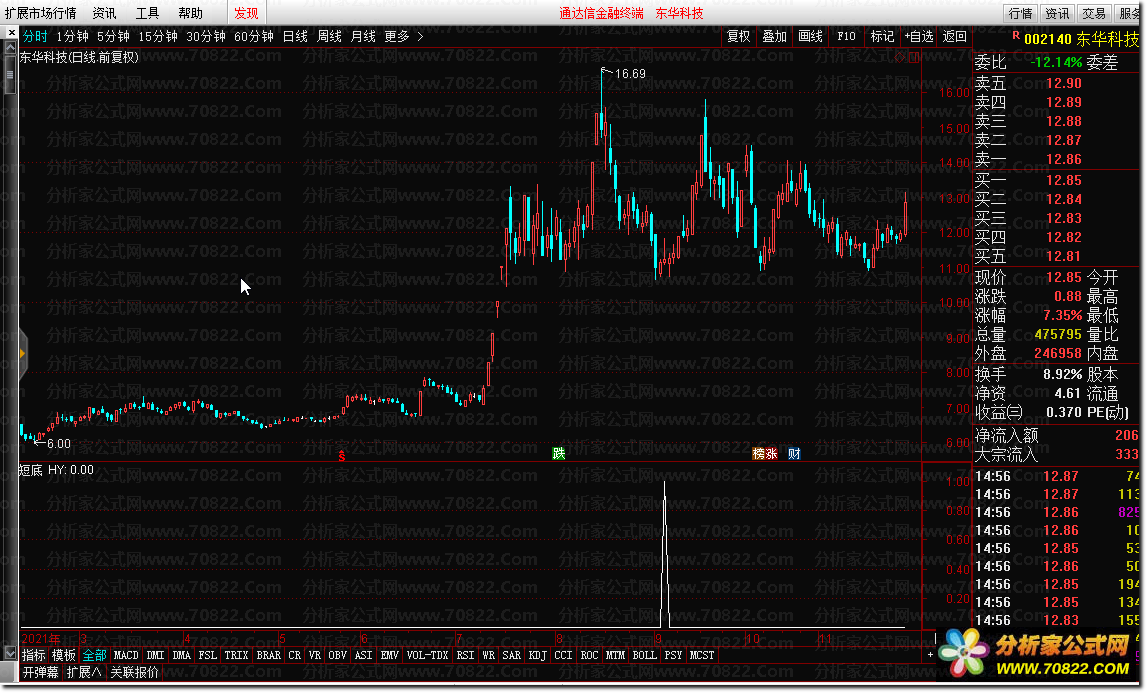The width and height of the screenshot is (1148, 693).
Task: Click the 16.69 high price label
Action: tap(630, 74)
